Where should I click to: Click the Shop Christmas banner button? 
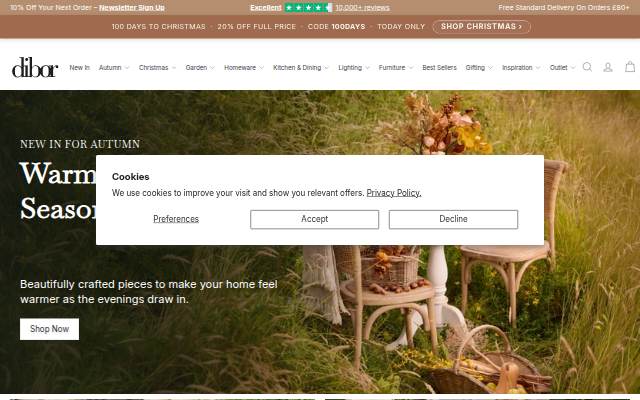pyautogui.click(x=481, y=27)
